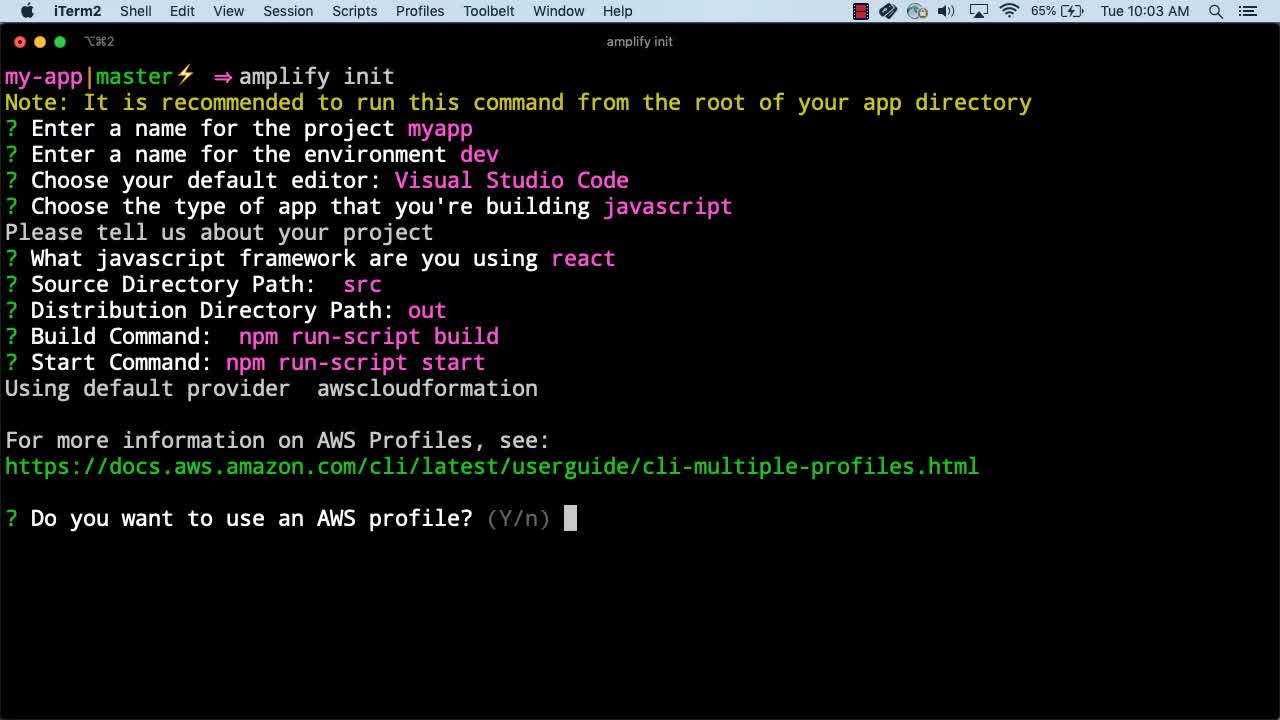Open the Shell menu
The image size is (1280, 720).
(x=136, y=11)
